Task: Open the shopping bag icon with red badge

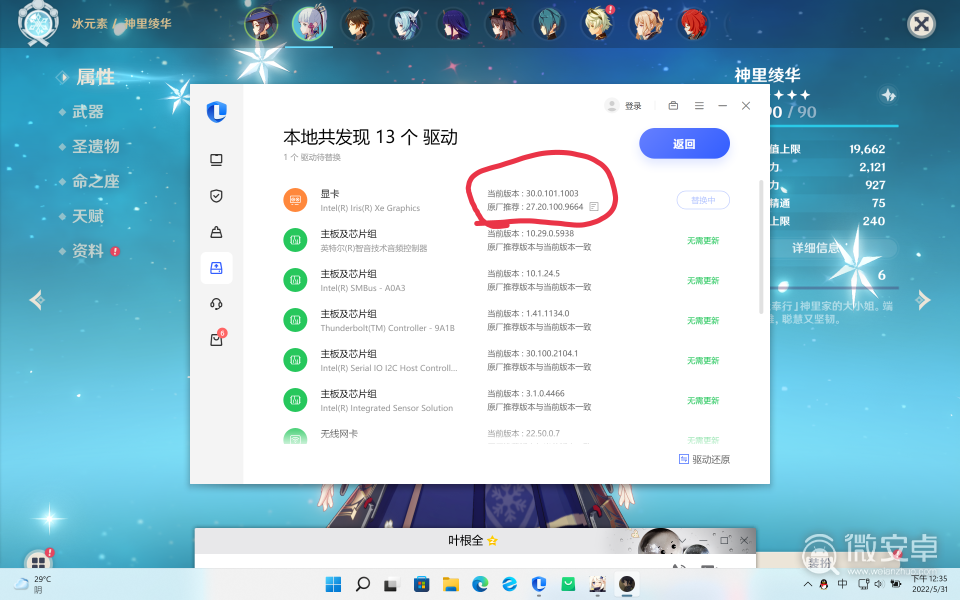Action: point(217,338)
